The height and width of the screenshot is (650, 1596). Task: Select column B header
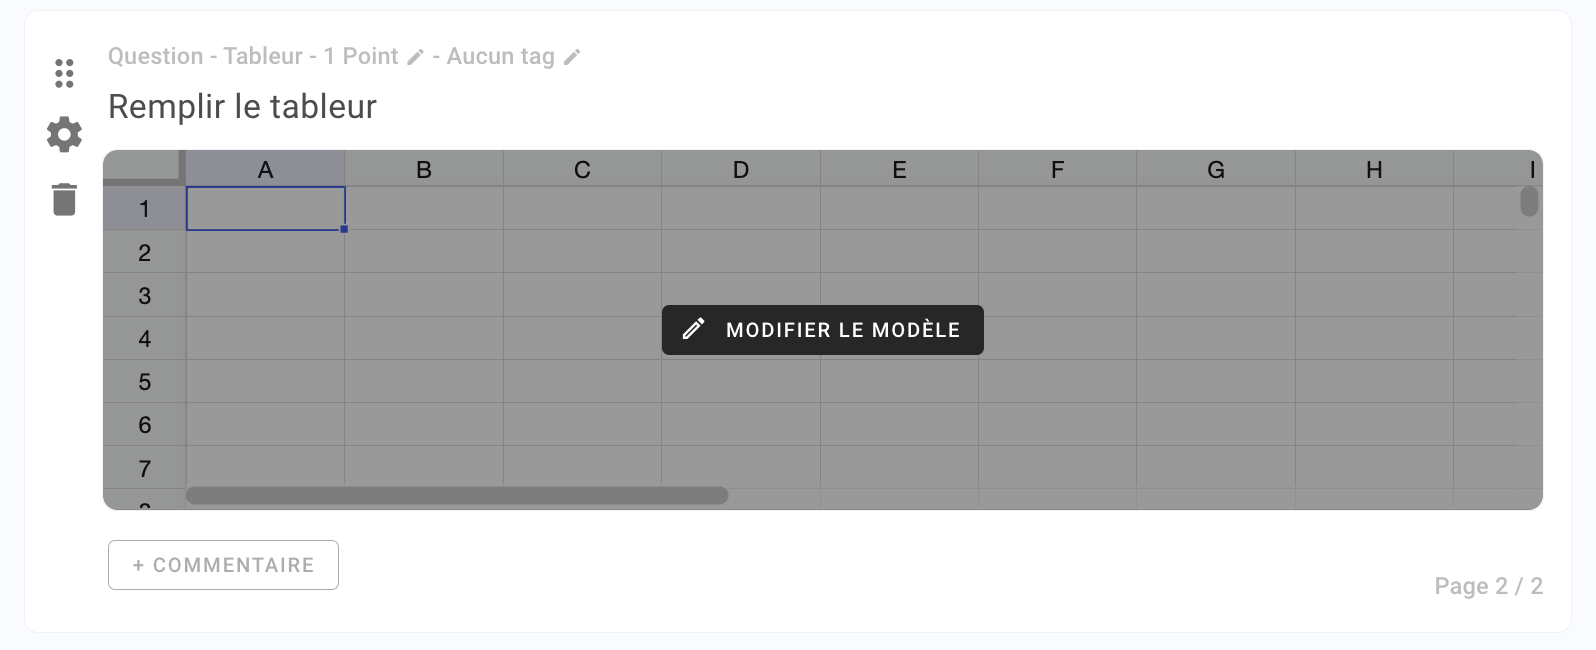pos(424,170)
